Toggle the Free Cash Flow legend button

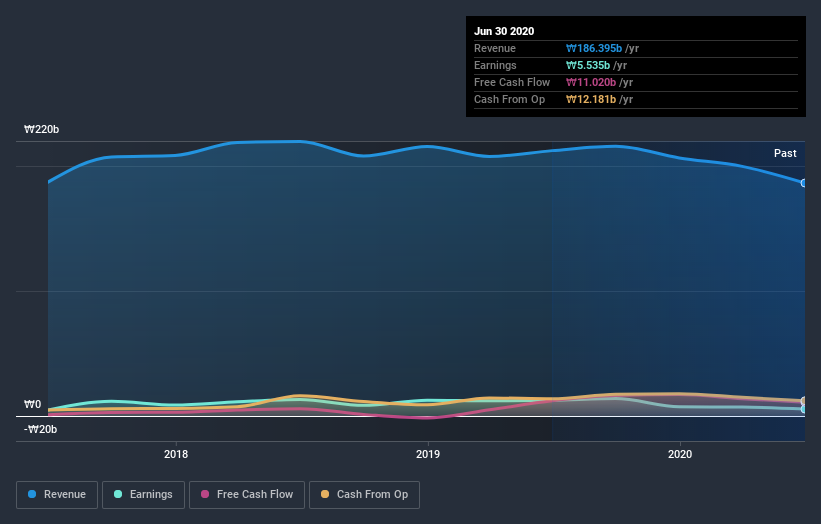tap(247, 495)
